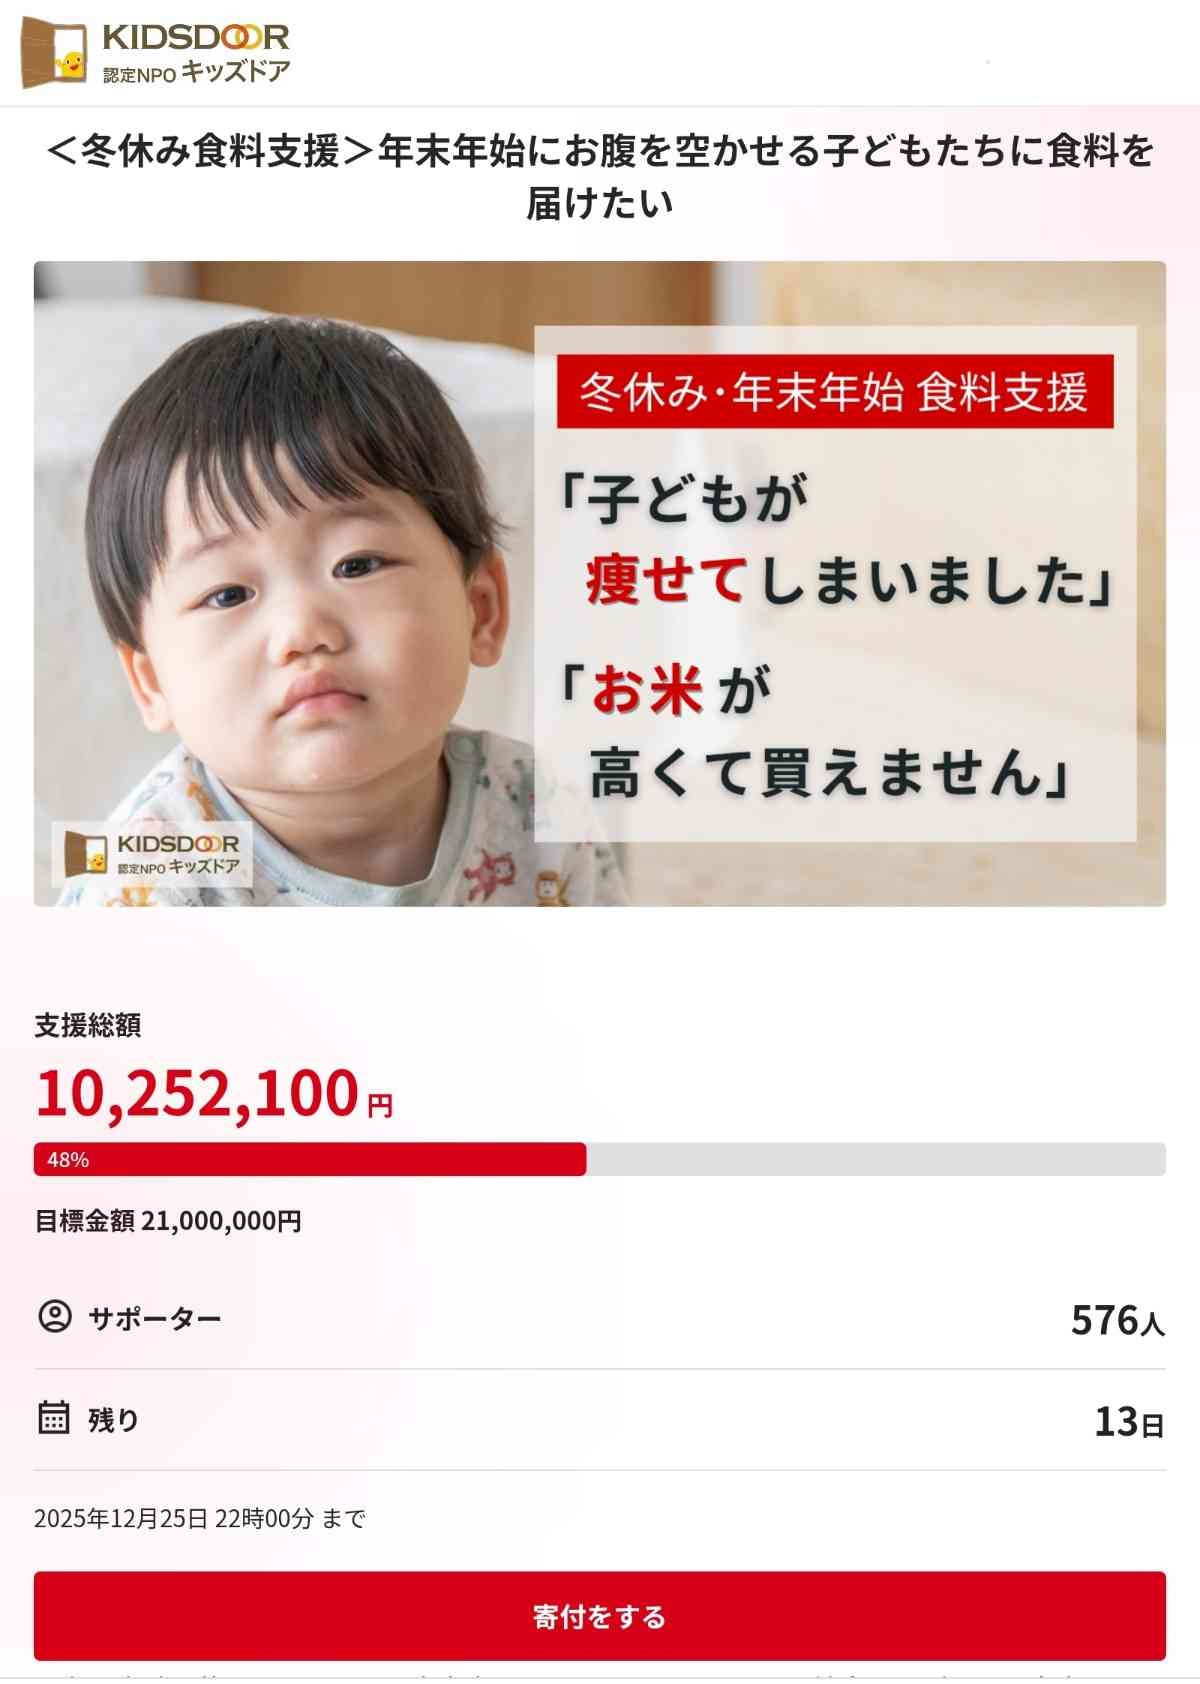1200x1684 pixels.
Task: Click the calendar icon beside 残り
Action: tap(54, 1417)
